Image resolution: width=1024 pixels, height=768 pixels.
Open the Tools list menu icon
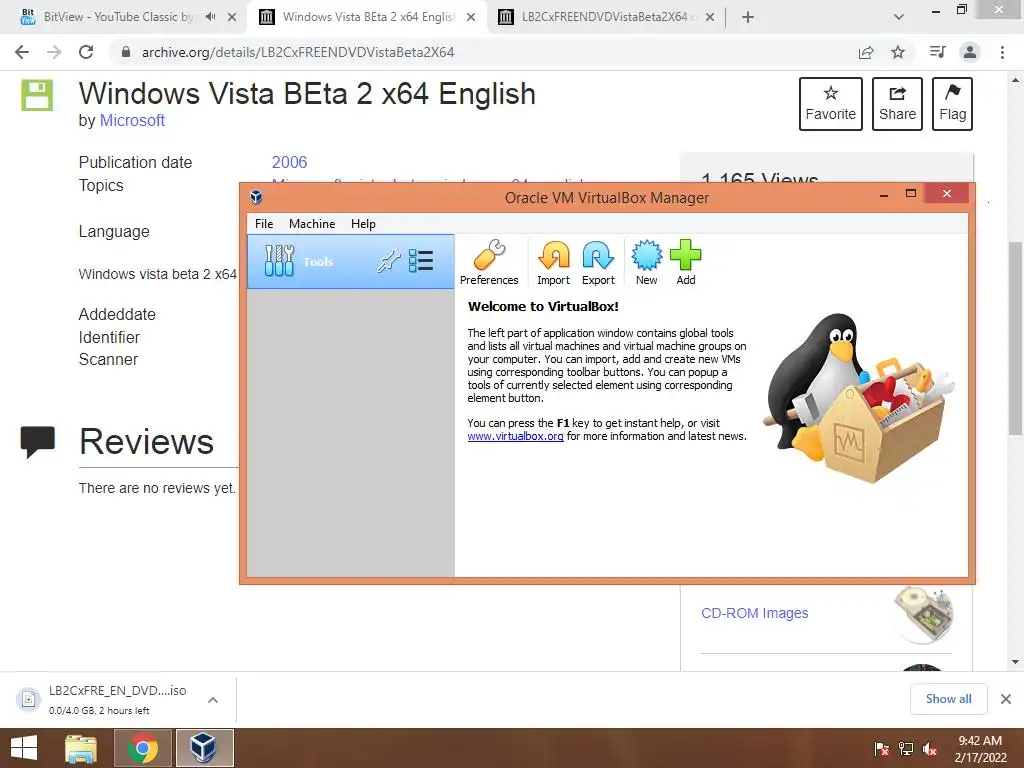point(421,261)
